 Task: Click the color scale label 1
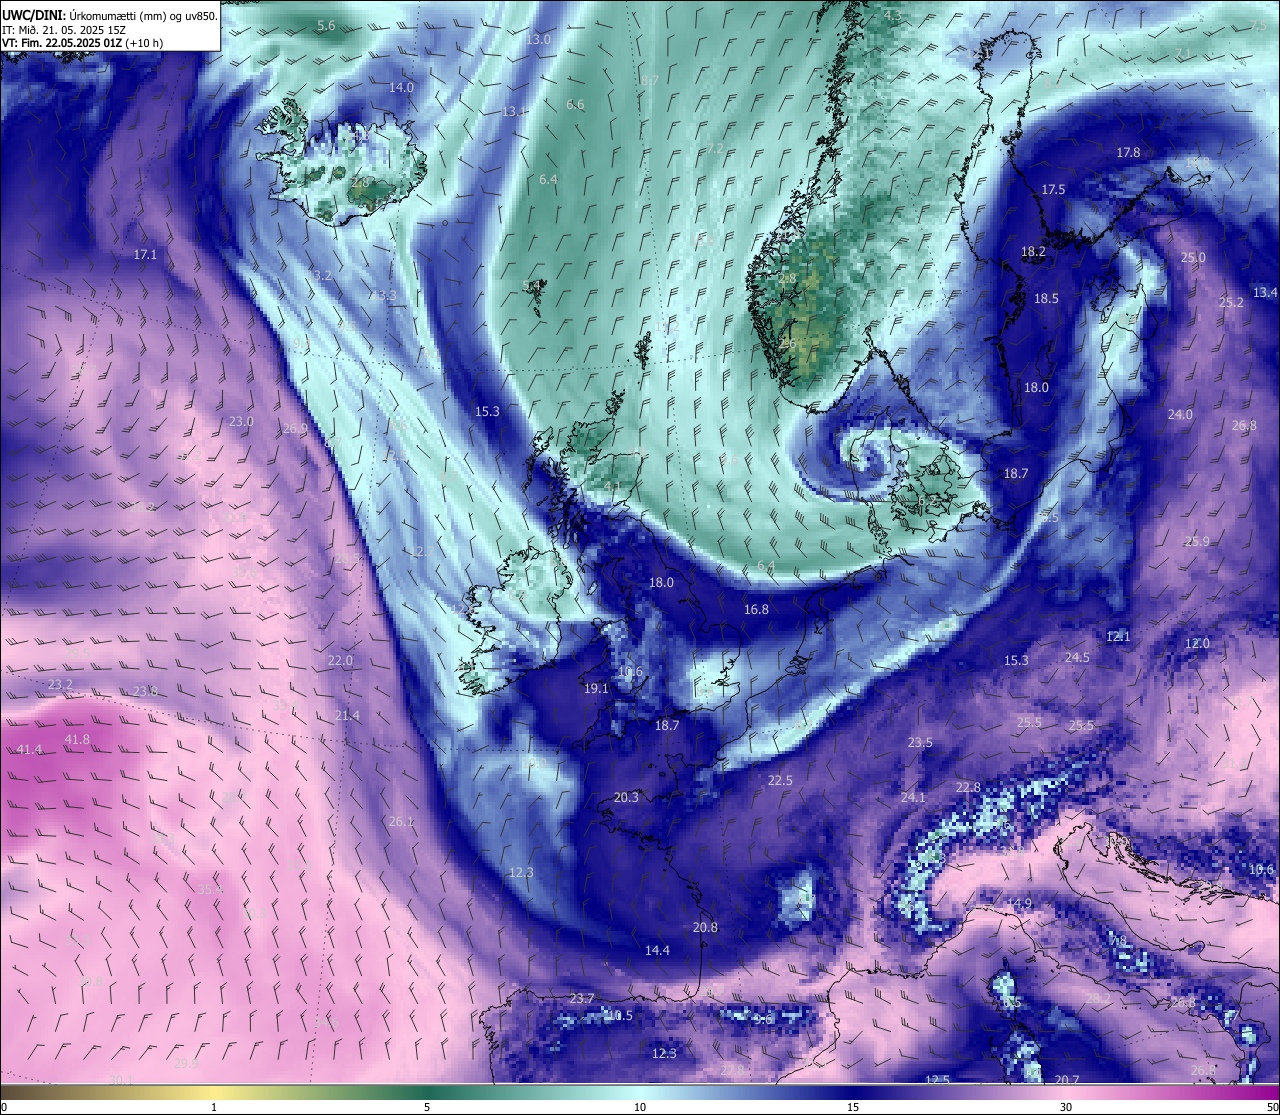pyautogui.click(x=214, y=1107)
